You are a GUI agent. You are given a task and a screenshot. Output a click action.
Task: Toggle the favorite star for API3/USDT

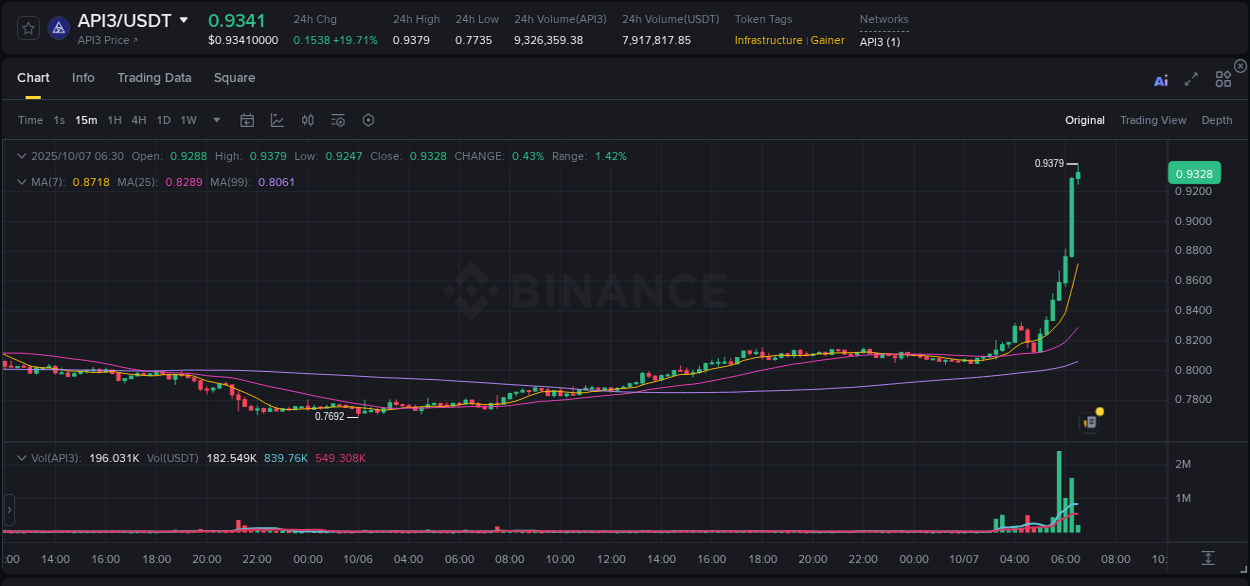[x=28, y=28]
